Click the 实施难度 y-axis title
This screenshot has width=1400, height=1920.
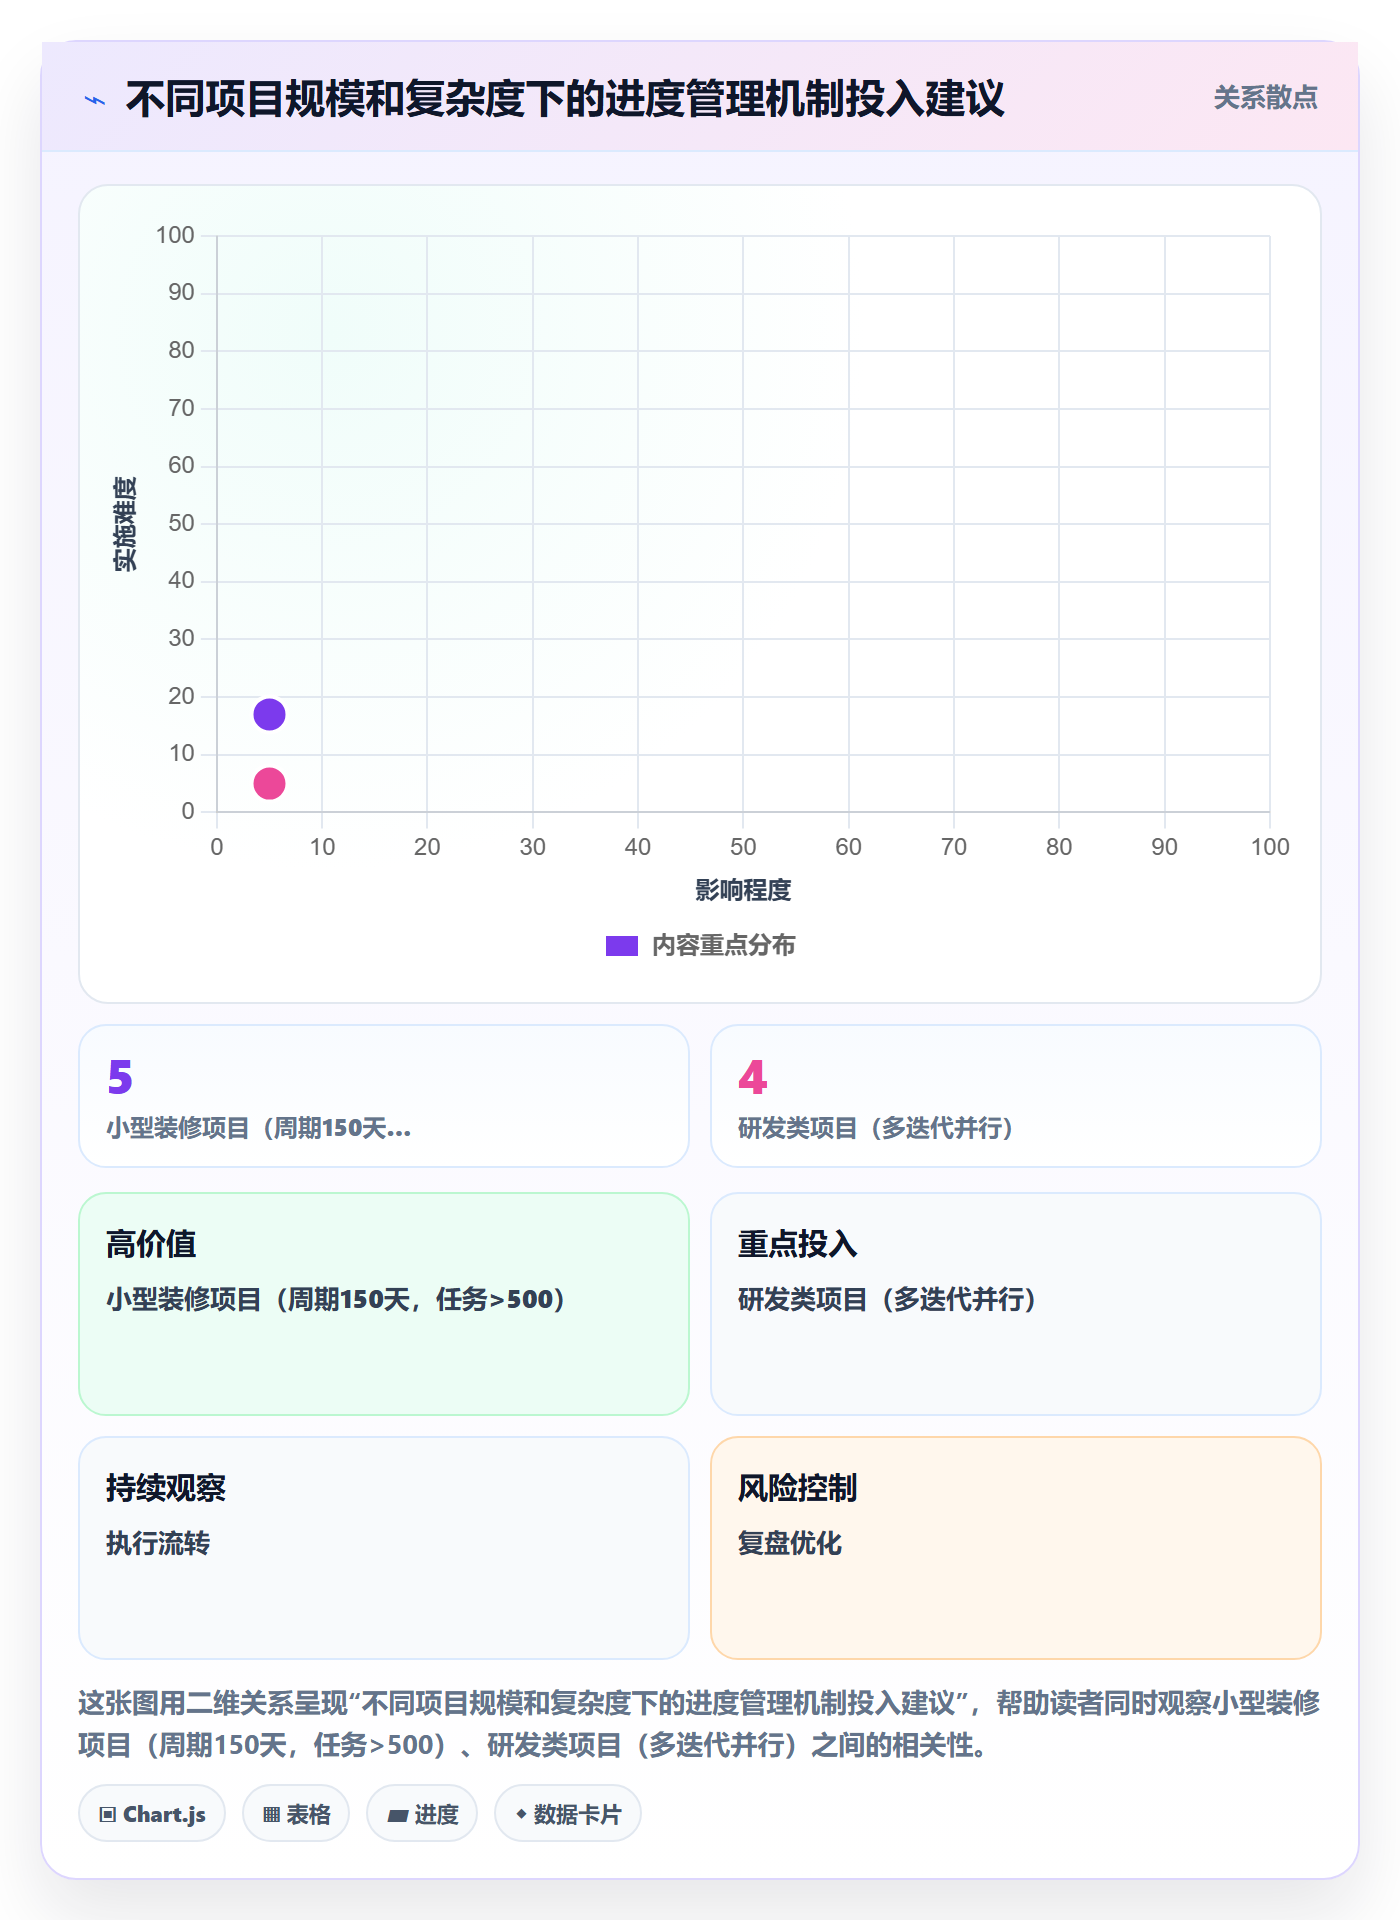[x=125, y=524]
